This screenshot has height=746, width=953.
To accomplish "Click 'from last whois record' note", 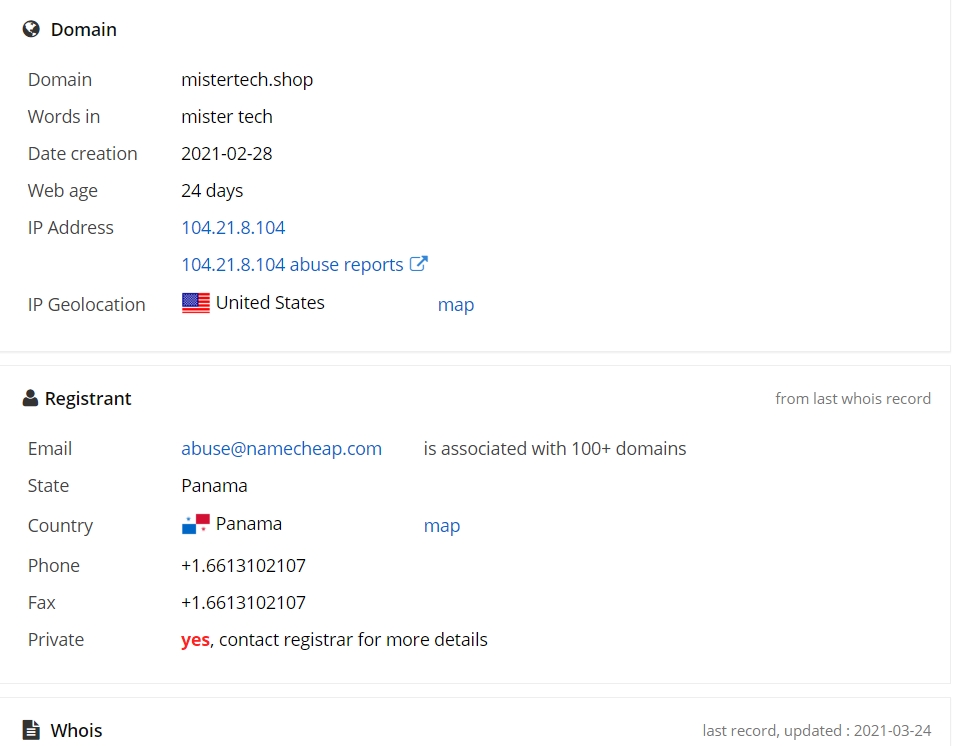I will [853, 398].
